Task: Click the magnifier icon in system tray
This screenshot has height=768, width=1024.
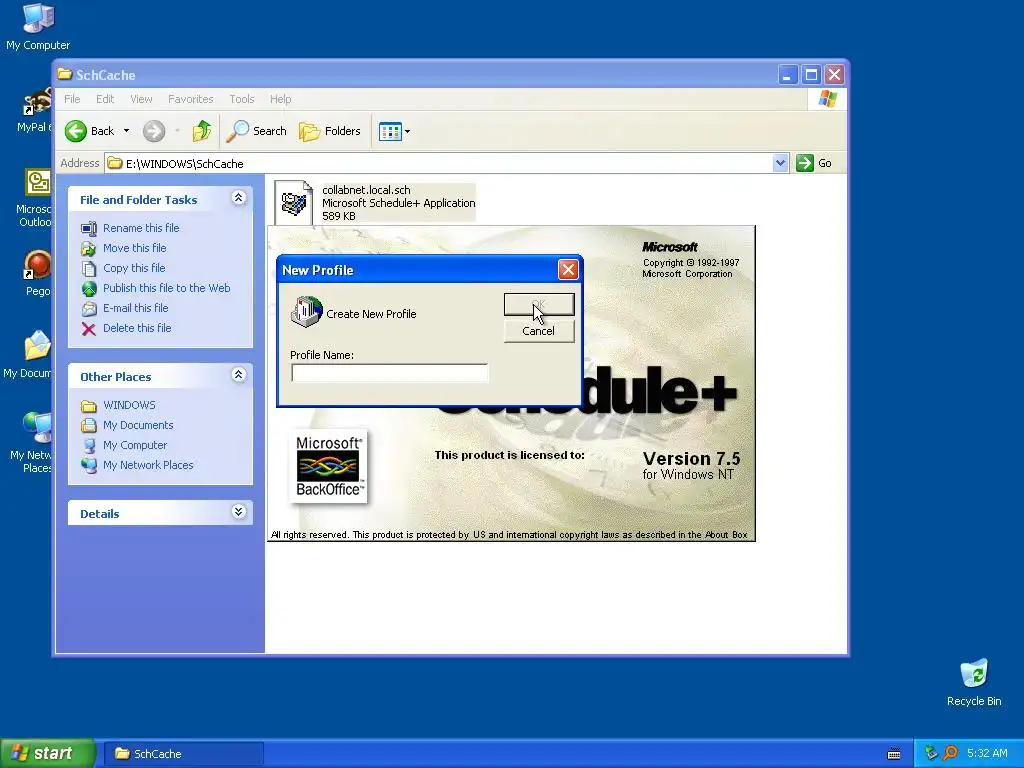Action: coord(950,754)
